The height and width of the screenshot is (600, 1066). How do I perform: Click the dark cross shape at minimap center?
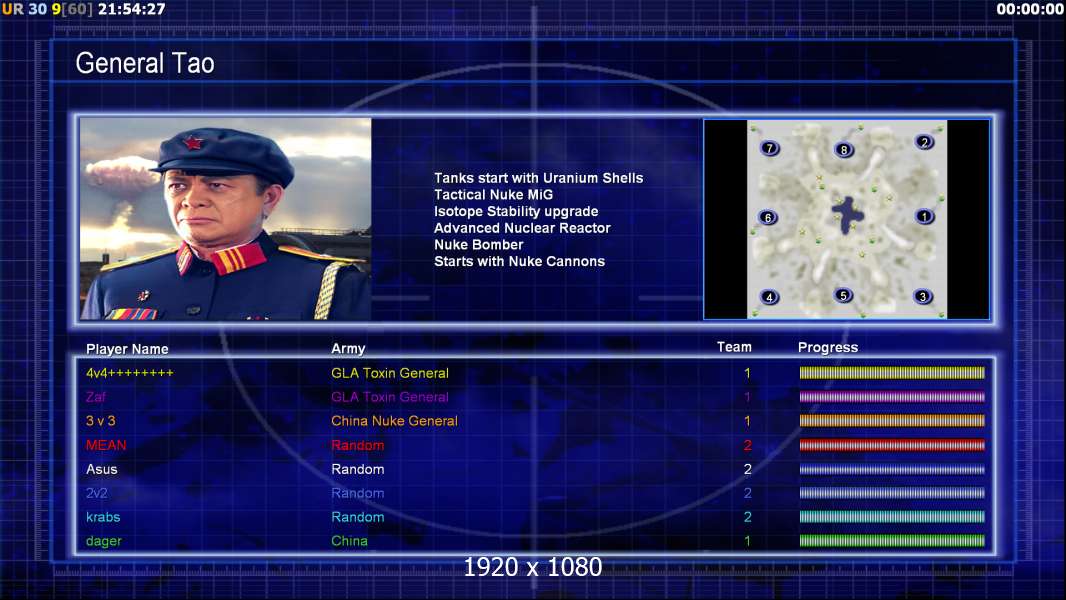(x=848, y=215)
